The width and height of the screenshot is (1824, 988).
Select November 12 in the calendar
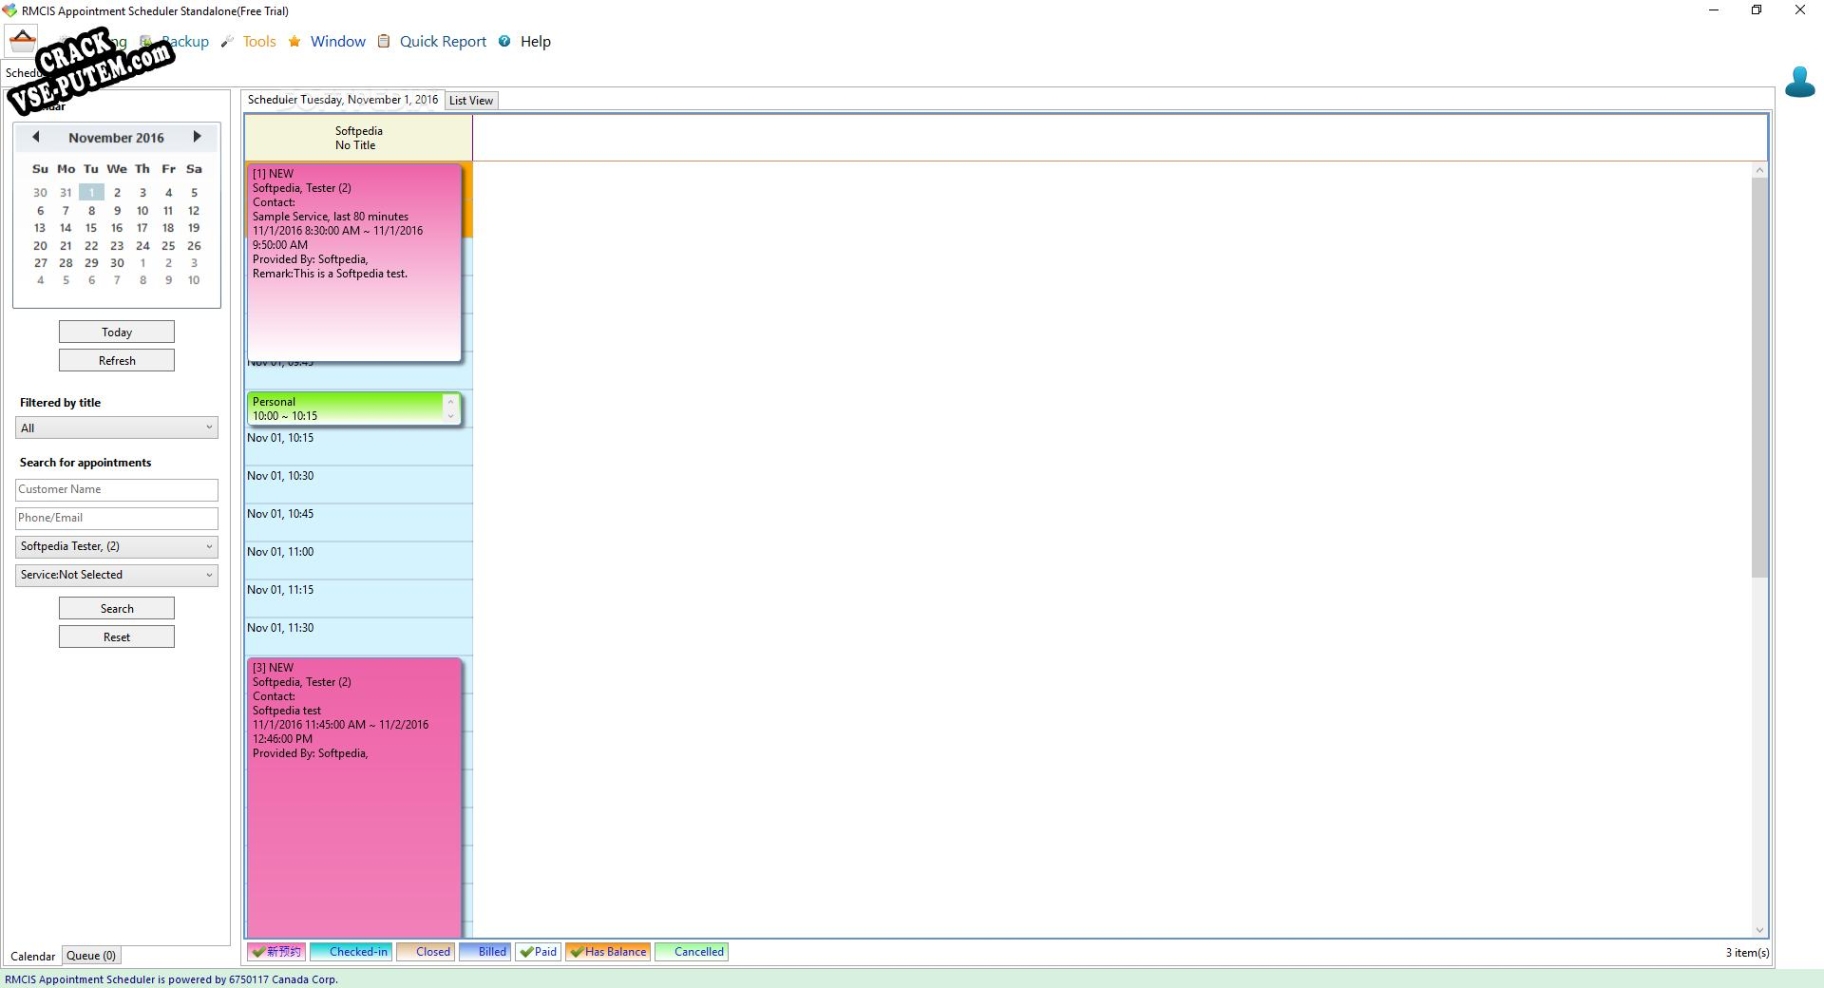click(x=194, y=210)
